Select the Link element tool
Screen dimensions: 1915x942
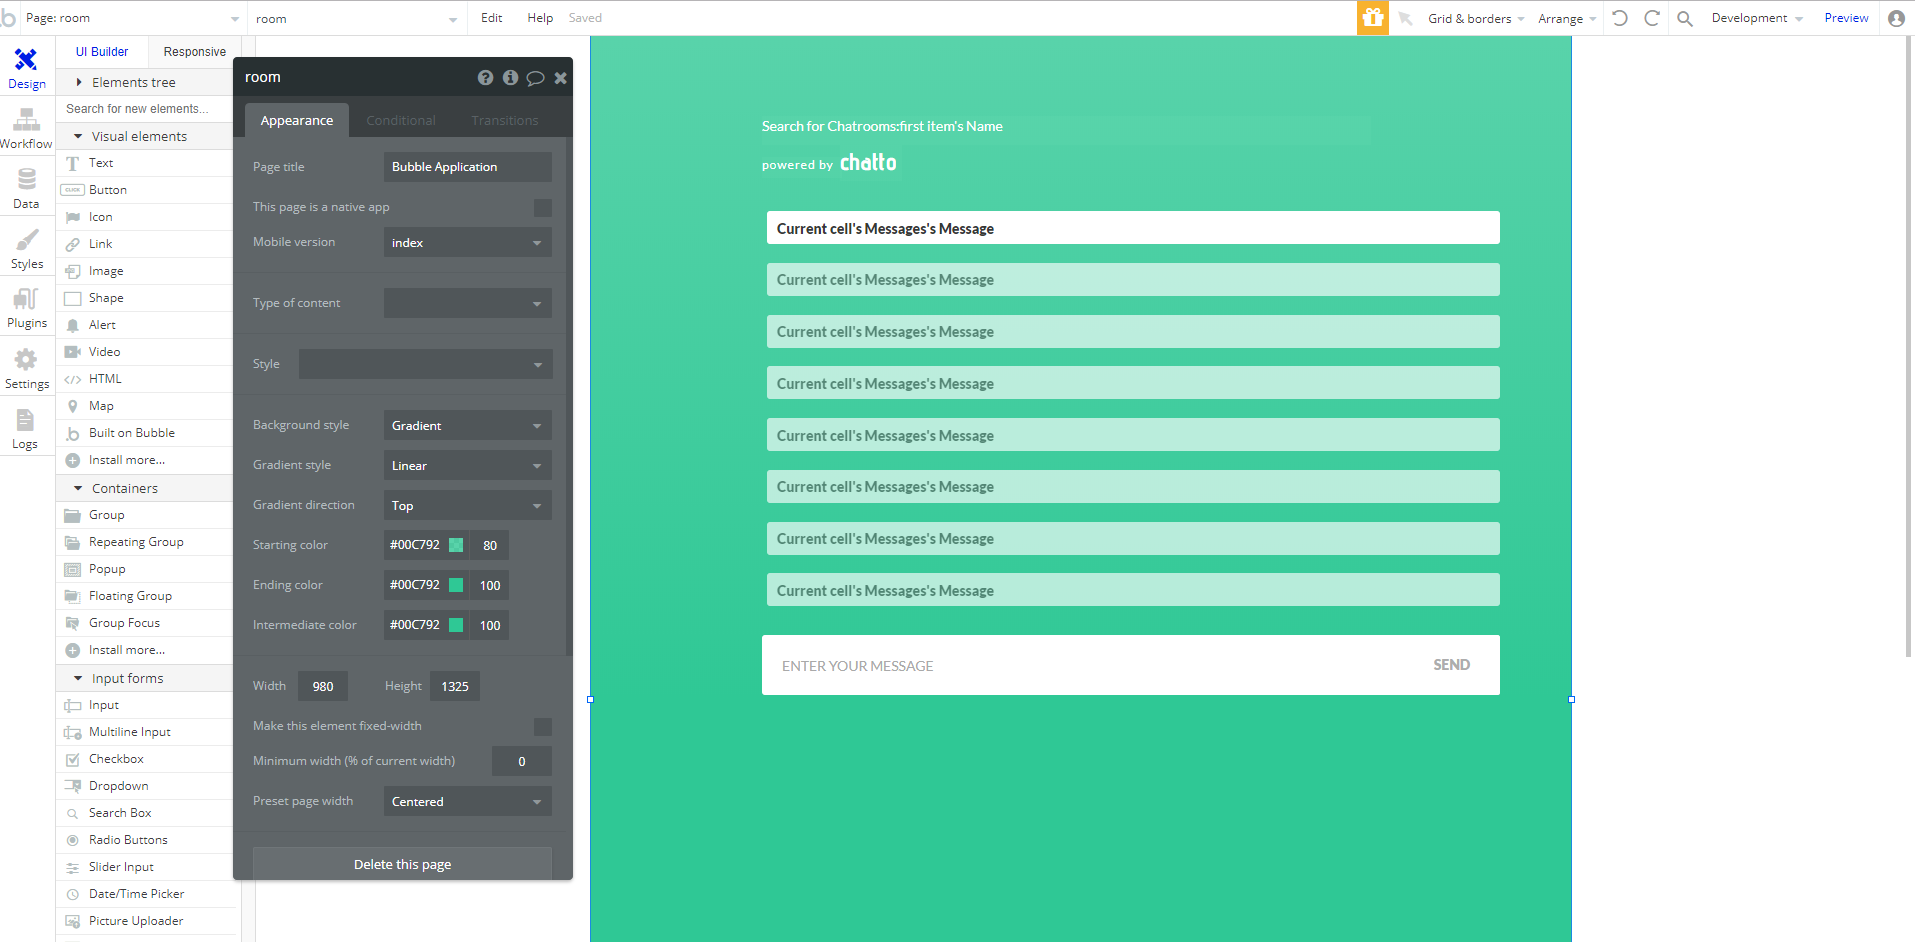[146, 244]
